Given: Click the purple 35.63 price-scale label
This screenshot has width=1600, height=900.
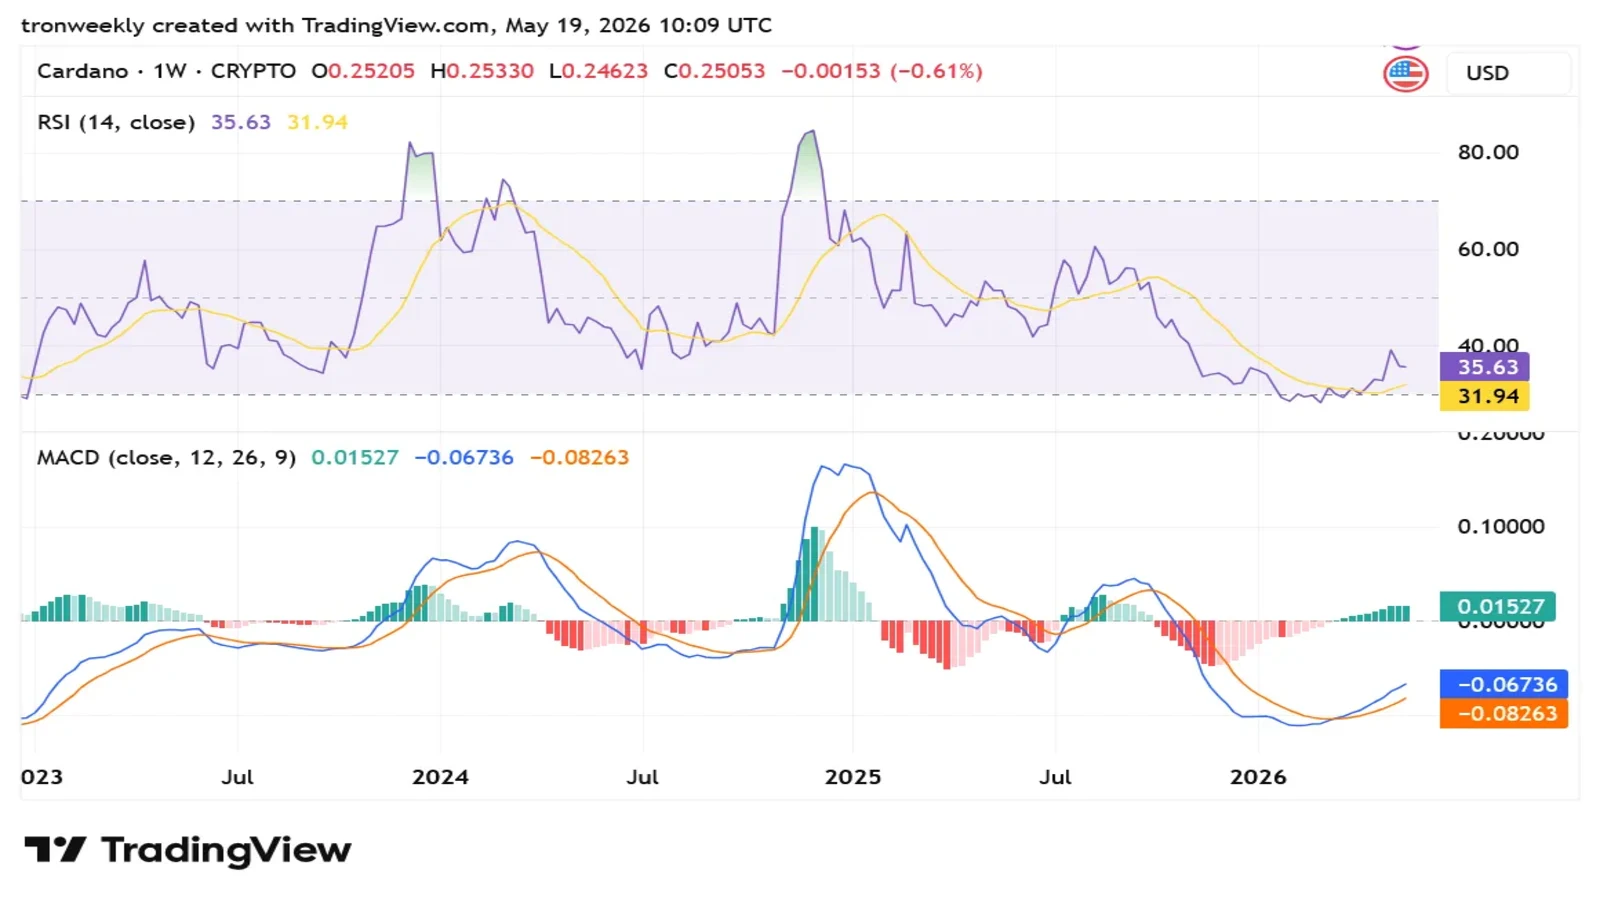Looking at the screenshot, I should coord(1484,367).
